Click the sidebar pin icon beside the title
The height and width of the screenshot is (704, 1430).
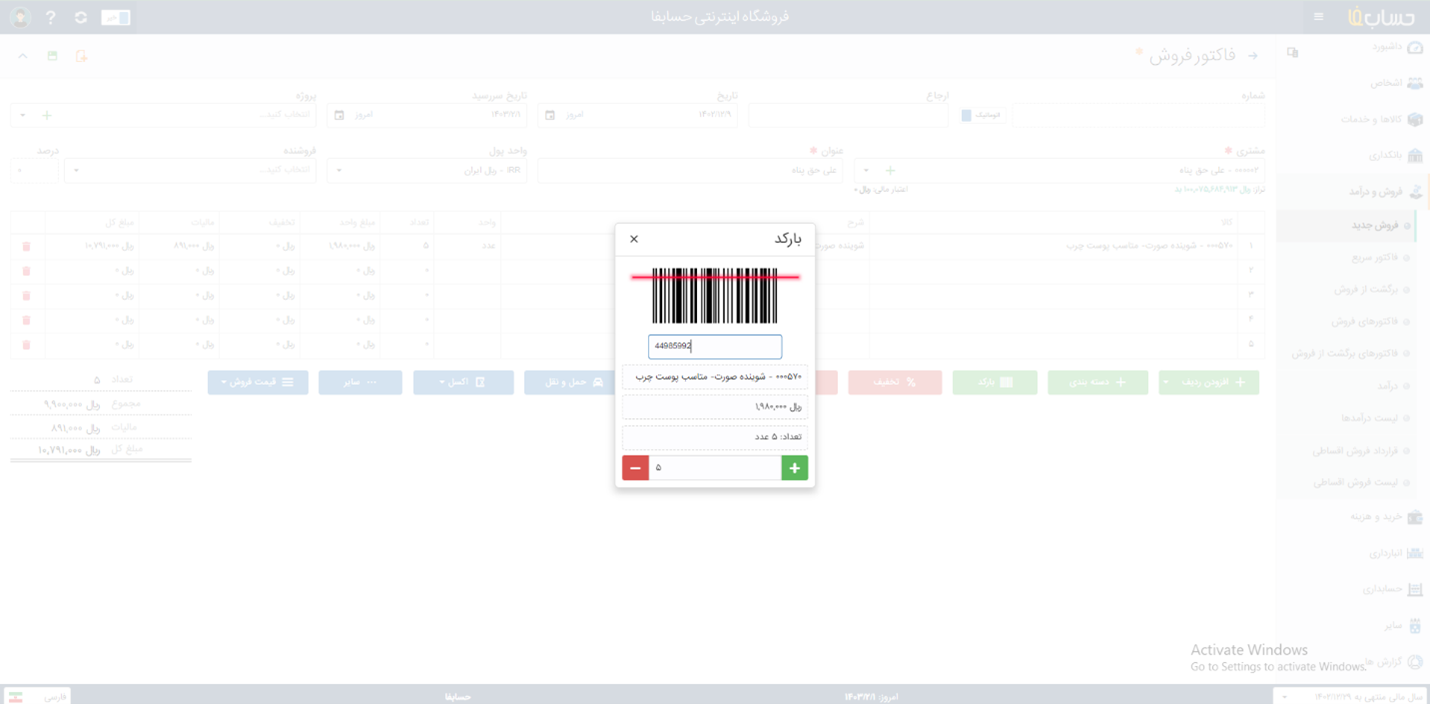coord(1292,53)
